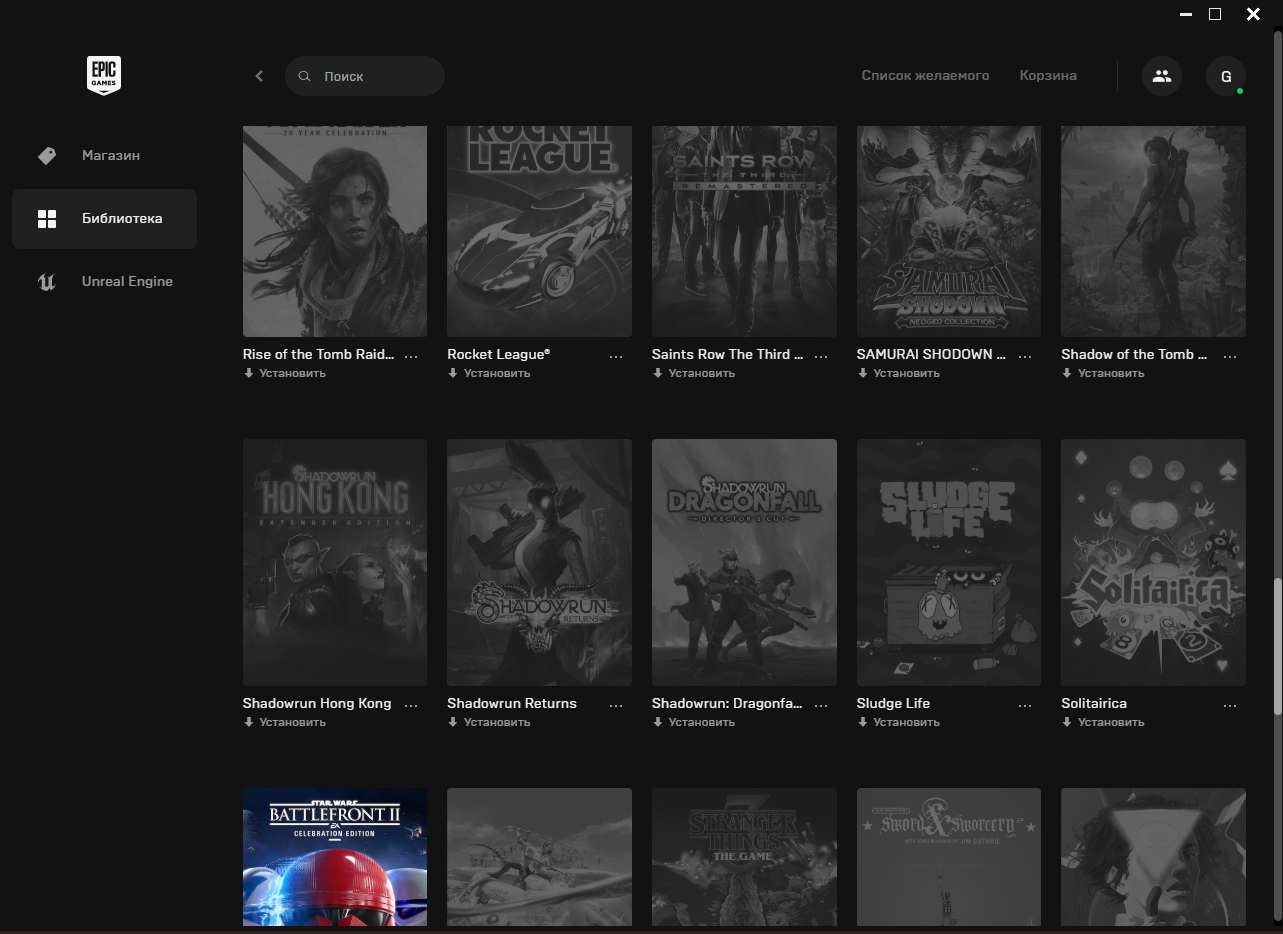This screenshot has width=1283, height=934.
Task: Click the Rocket League title text
Action: point(498,354)
